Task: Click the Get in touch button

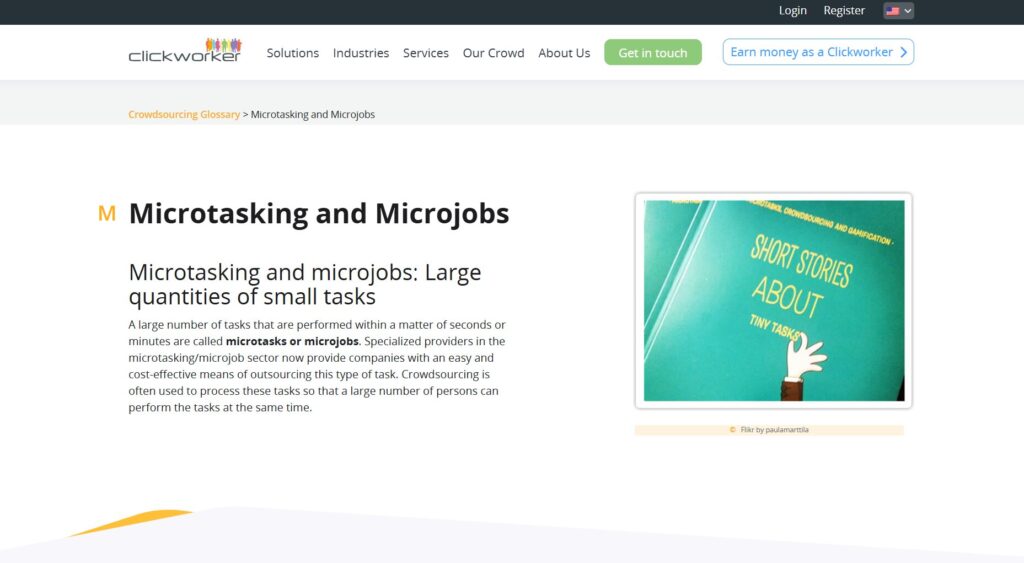Action: (x=653, y=52)
